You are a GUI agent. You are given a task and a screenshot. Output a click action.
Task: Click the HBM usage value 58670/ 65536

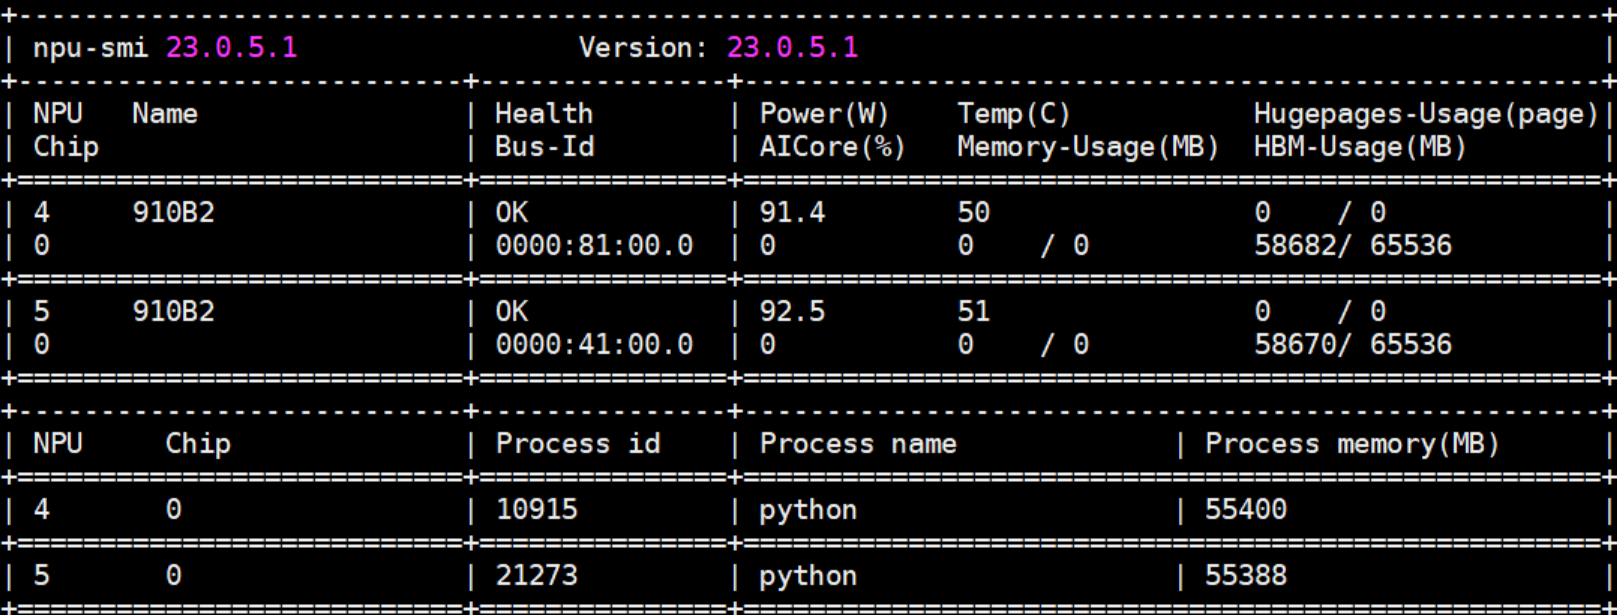[1352, 344]
